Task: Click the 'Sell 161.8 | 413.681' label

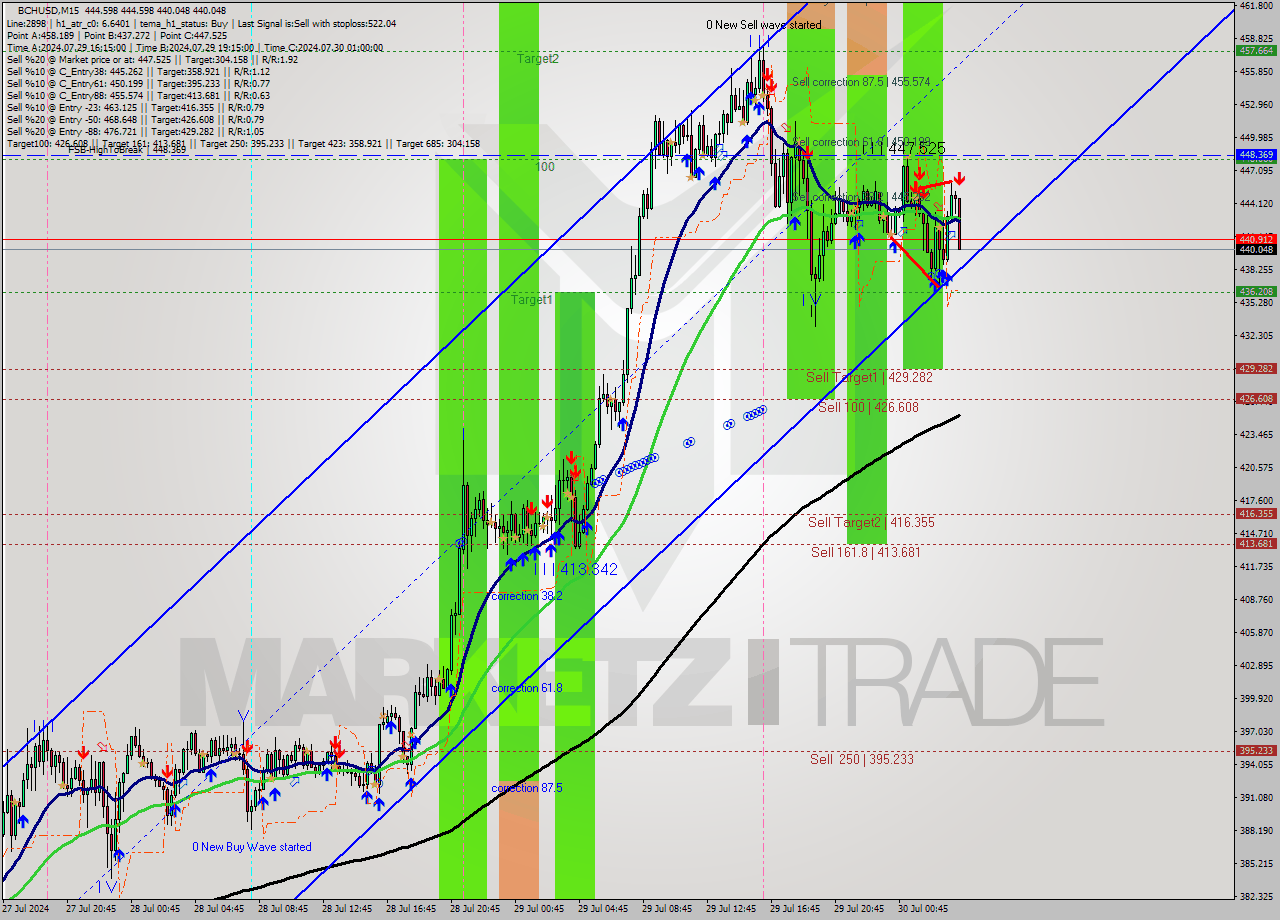Action: 866,552
